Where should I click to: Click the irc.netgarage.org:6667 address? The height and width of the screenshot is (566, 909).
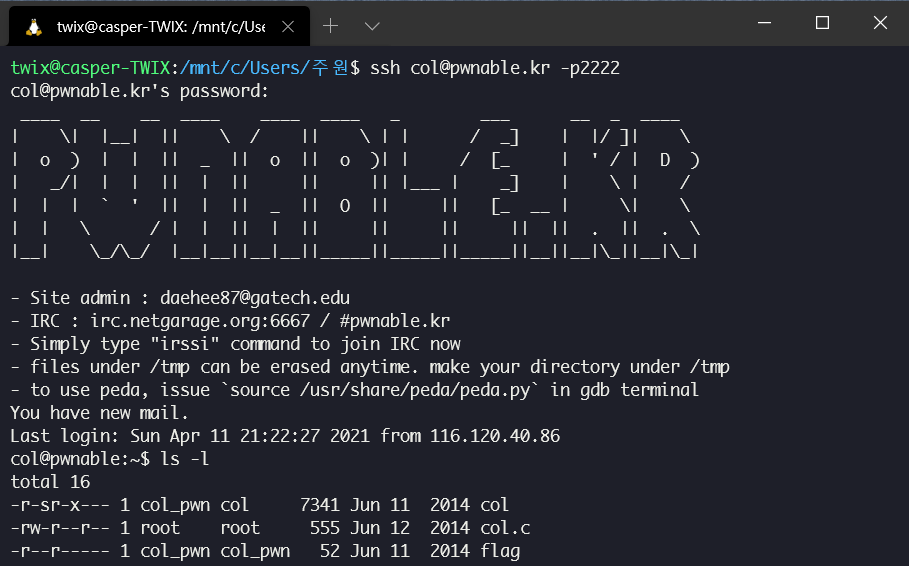(200, 321)
